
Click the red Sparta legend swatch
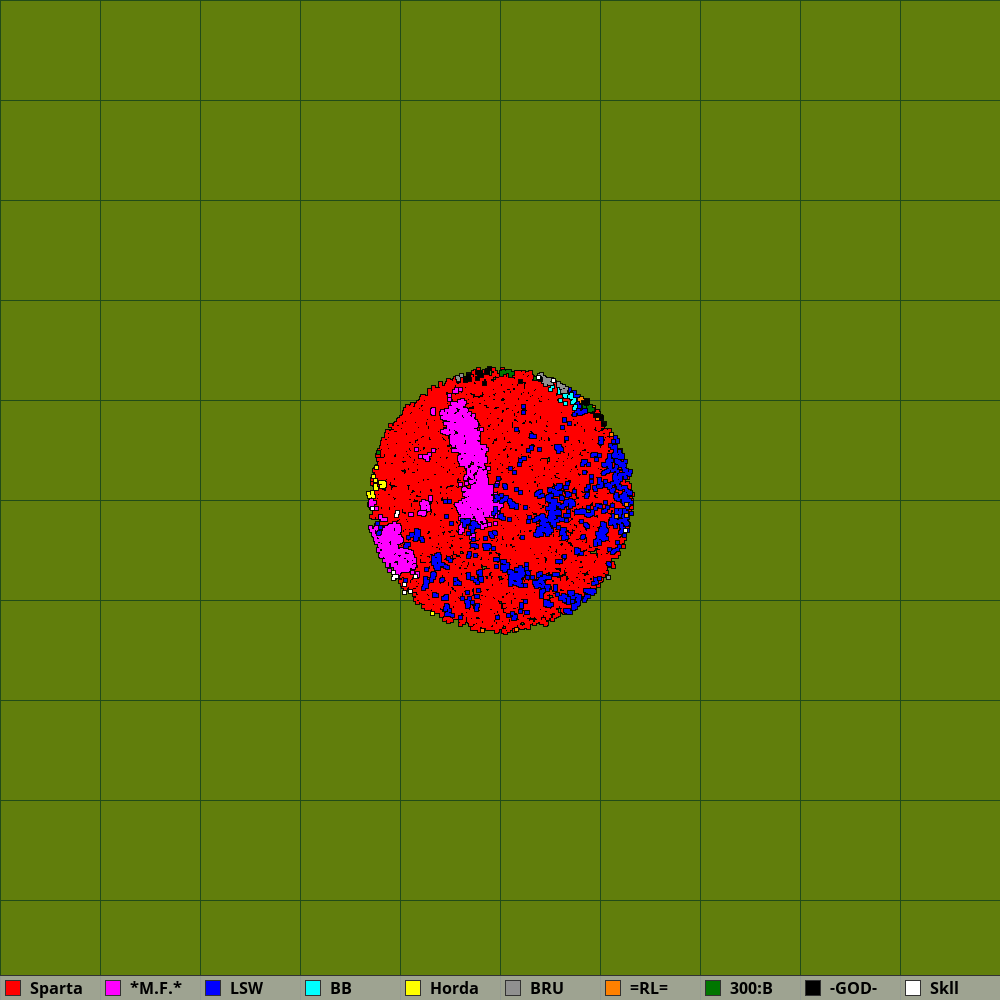[x=13, y=988]
